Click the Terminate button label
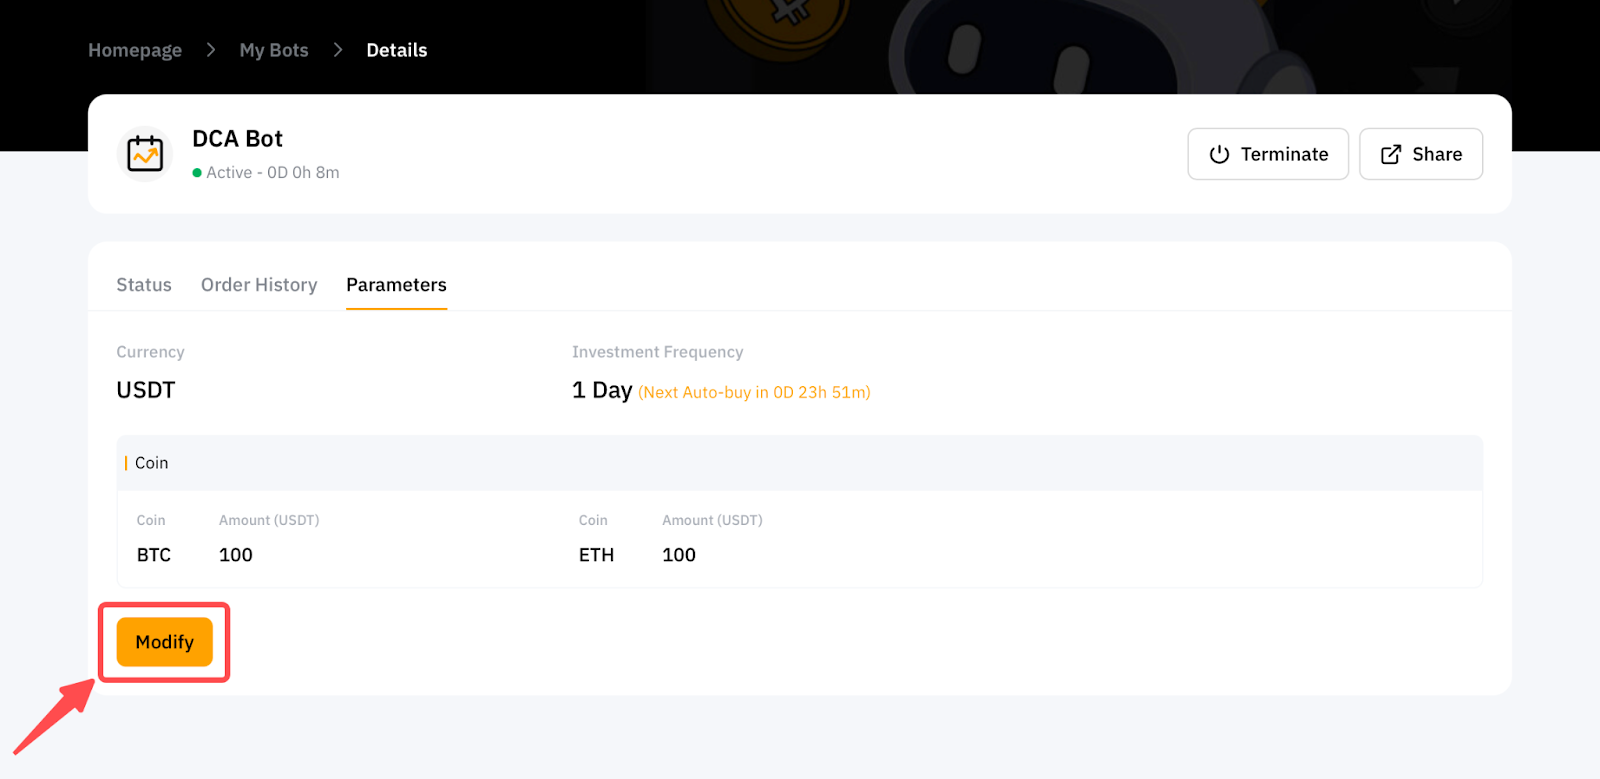 (1284, 154)
